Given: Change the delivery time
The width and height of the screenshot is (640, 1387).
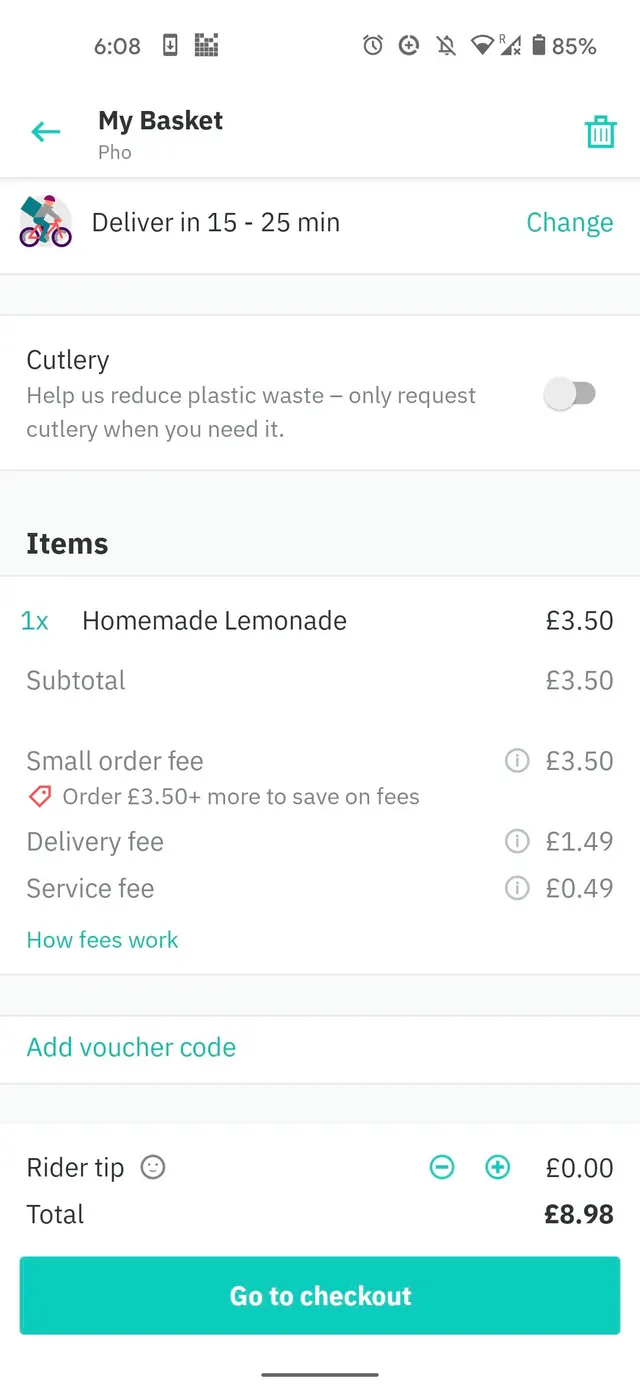Looking at the screenshot, I should [570, 222].
